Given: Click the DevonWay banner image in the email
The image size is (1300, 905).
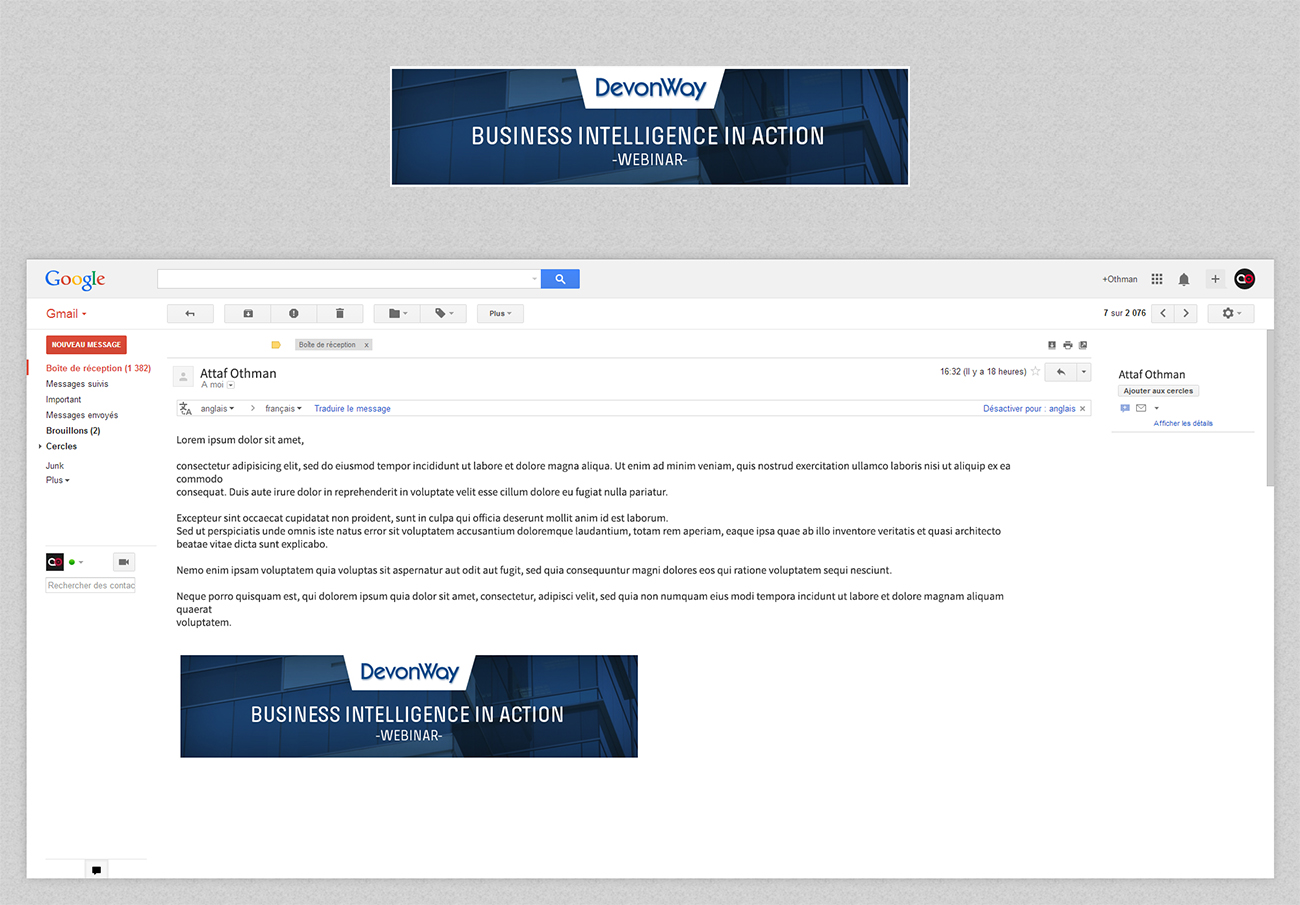Looking at the screenshot, I should coord(409,706).
